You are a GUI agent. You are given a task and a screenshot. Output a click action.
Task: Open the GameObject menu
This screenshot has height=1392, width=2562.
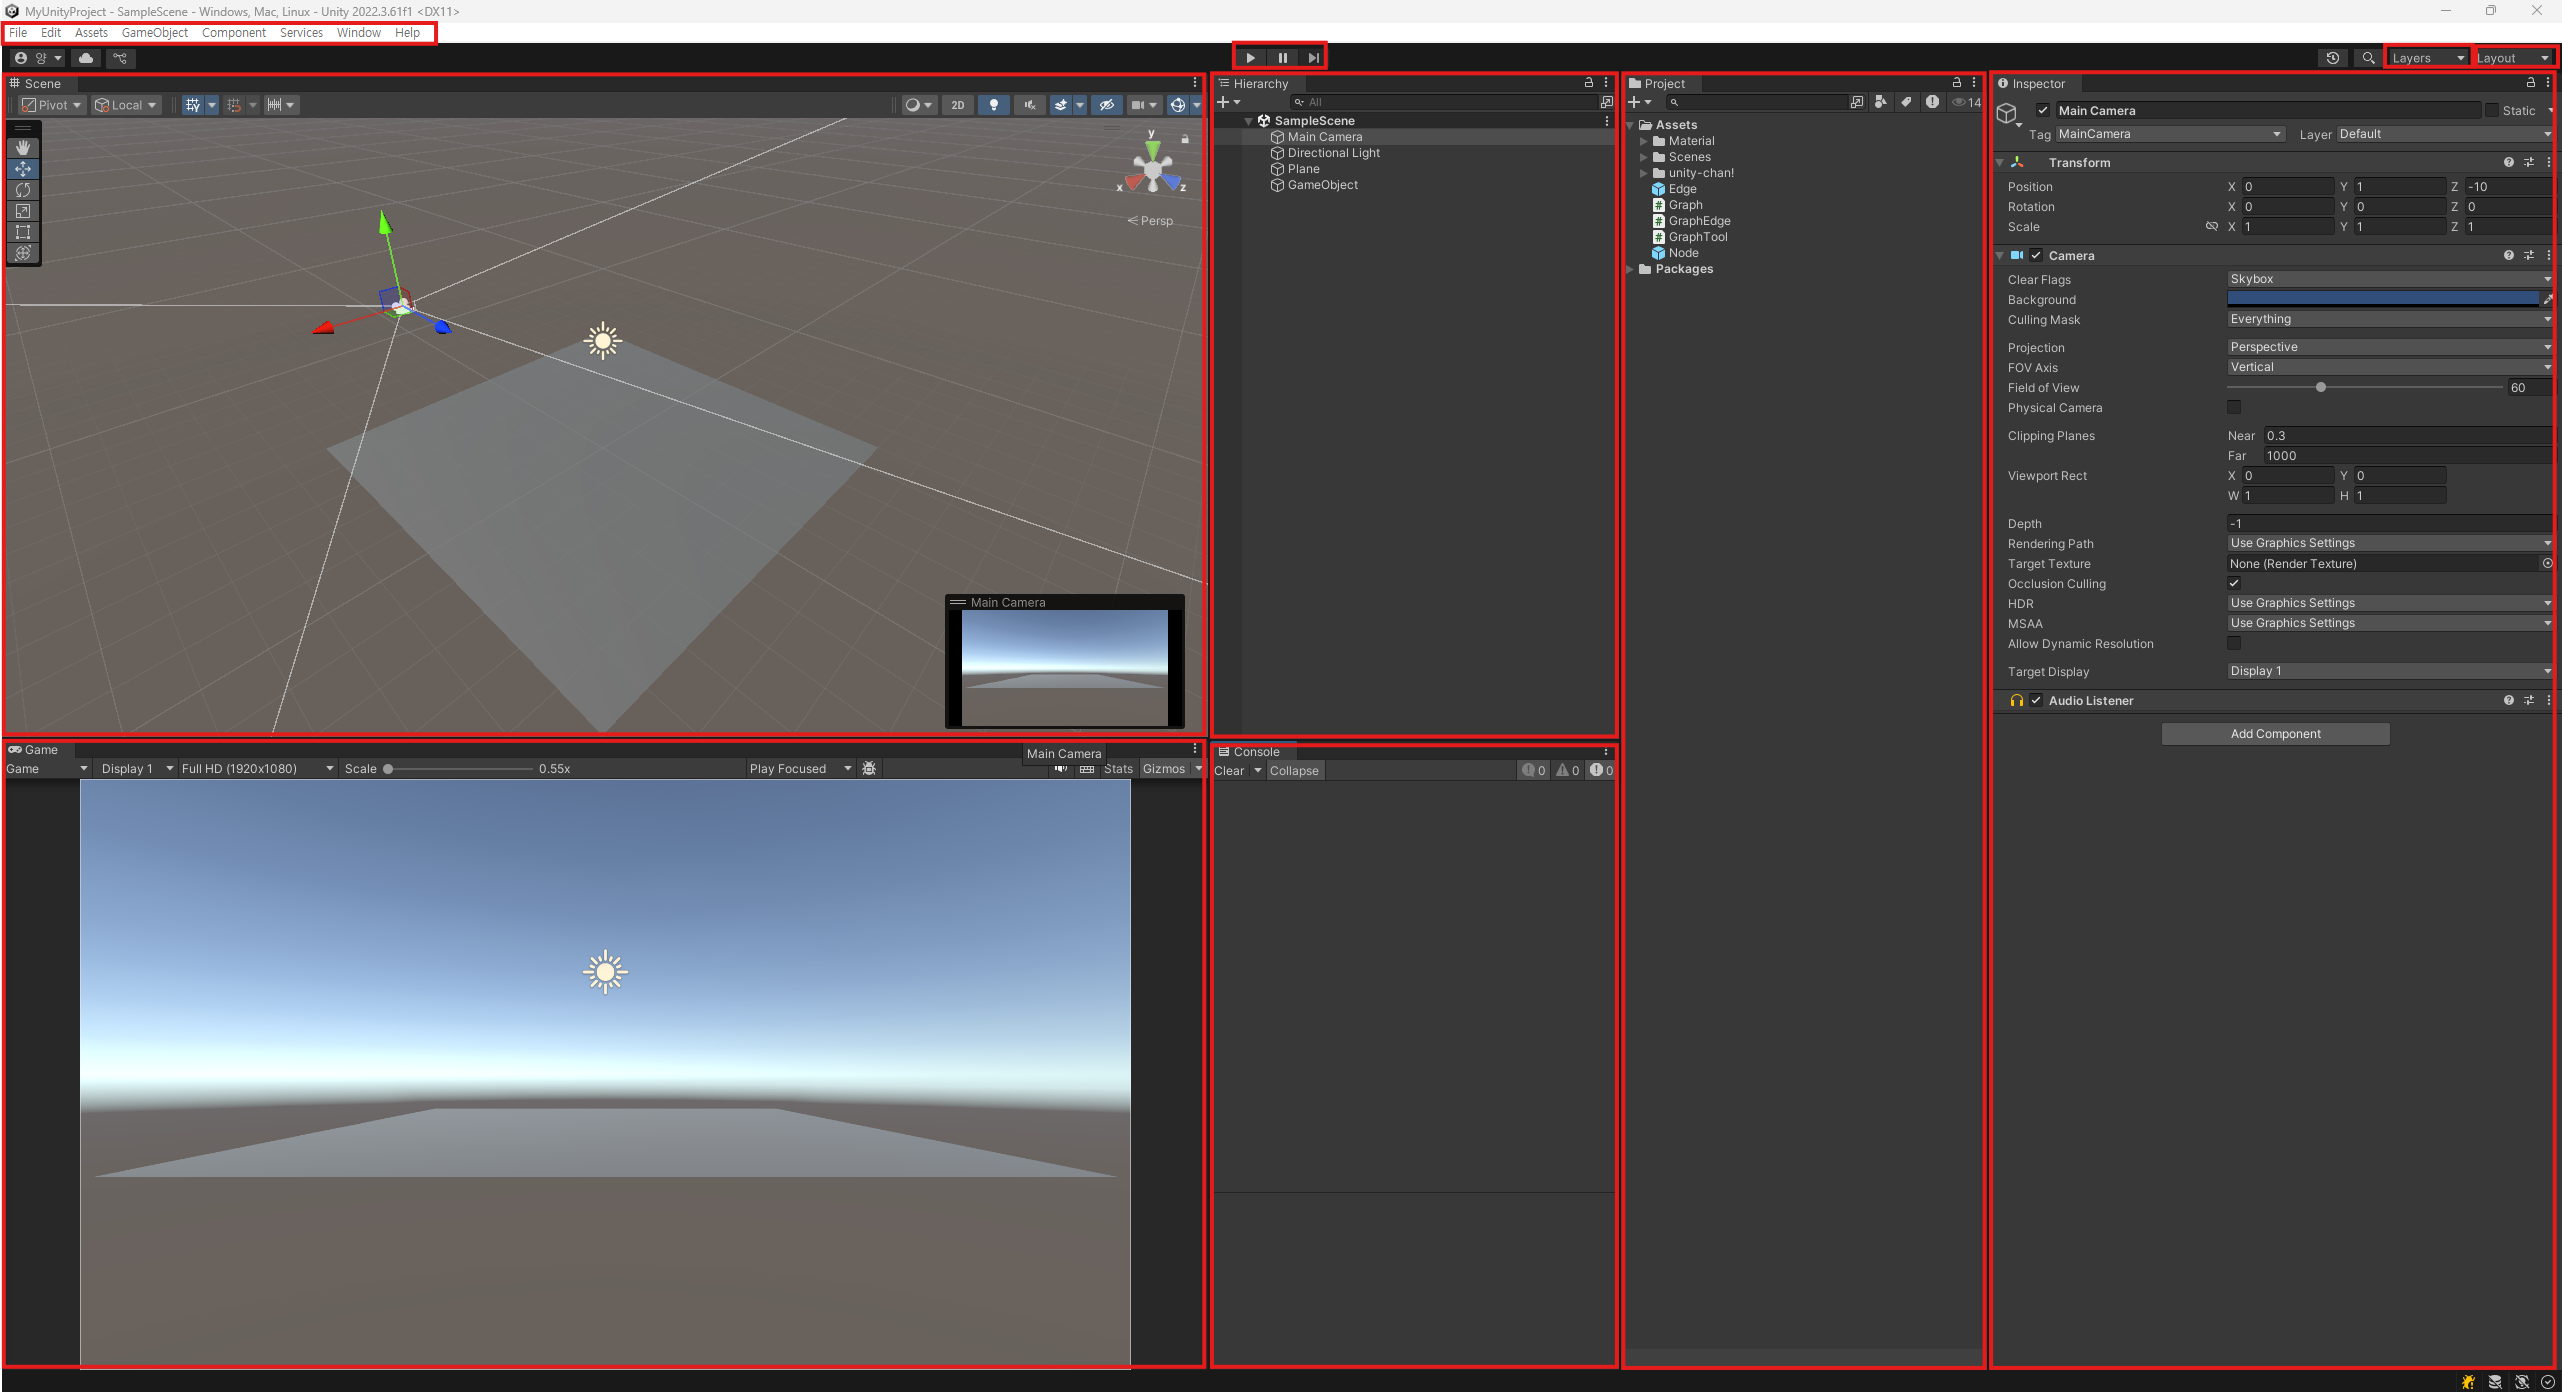[154, 33]
